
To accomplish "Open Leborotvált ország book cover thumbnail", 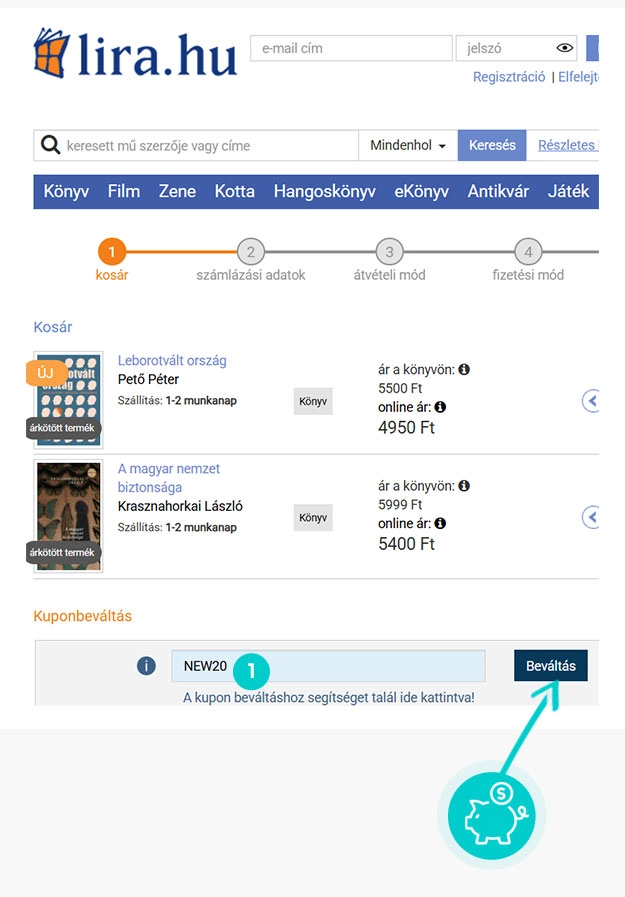I will (68, 400).
